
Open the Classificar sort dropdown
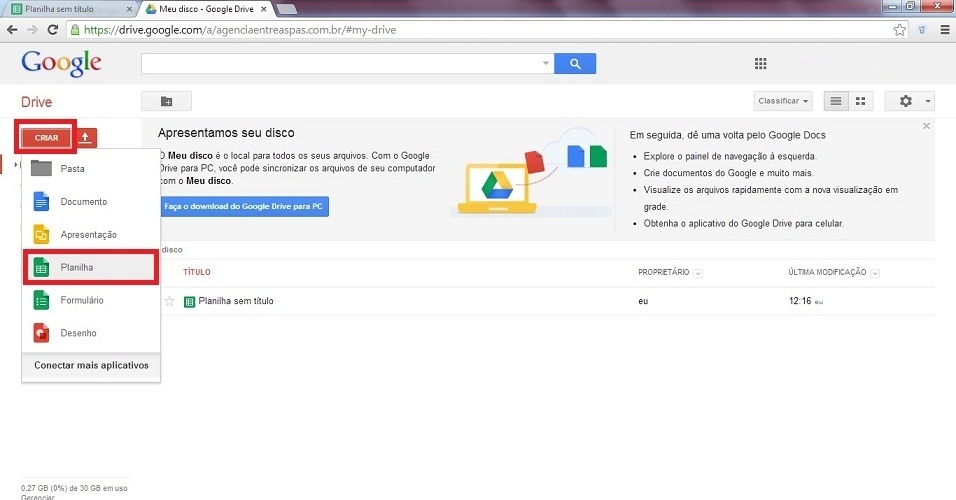click(783, 101)
